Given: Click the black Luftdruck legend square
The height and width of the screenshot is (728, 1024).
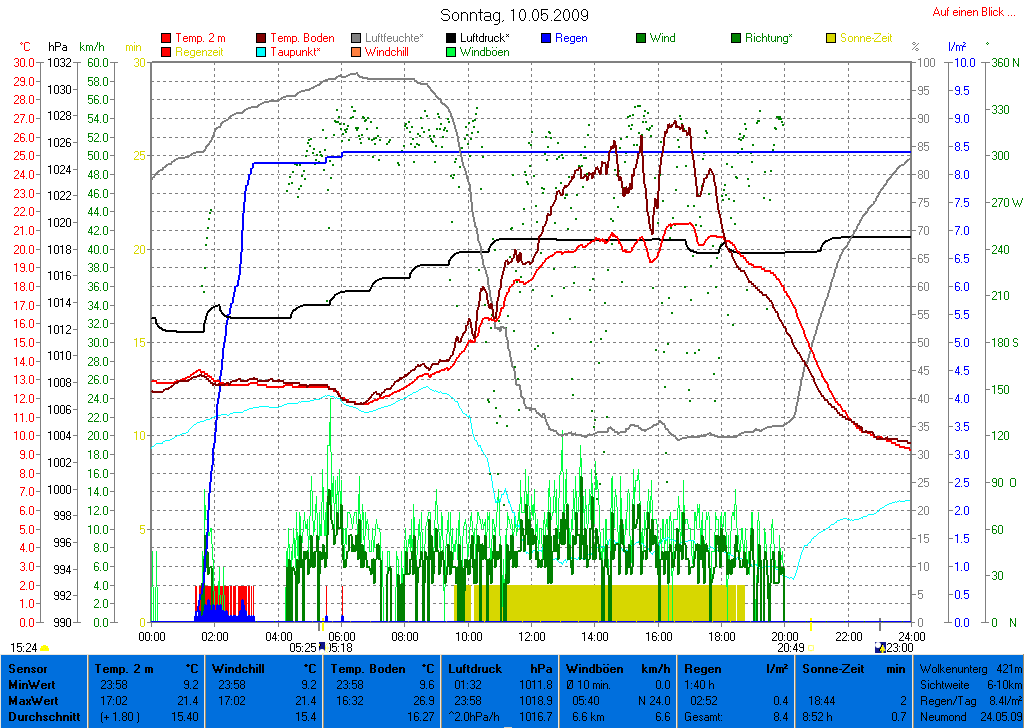Looking at the screenshot, I should click(451, 38).
